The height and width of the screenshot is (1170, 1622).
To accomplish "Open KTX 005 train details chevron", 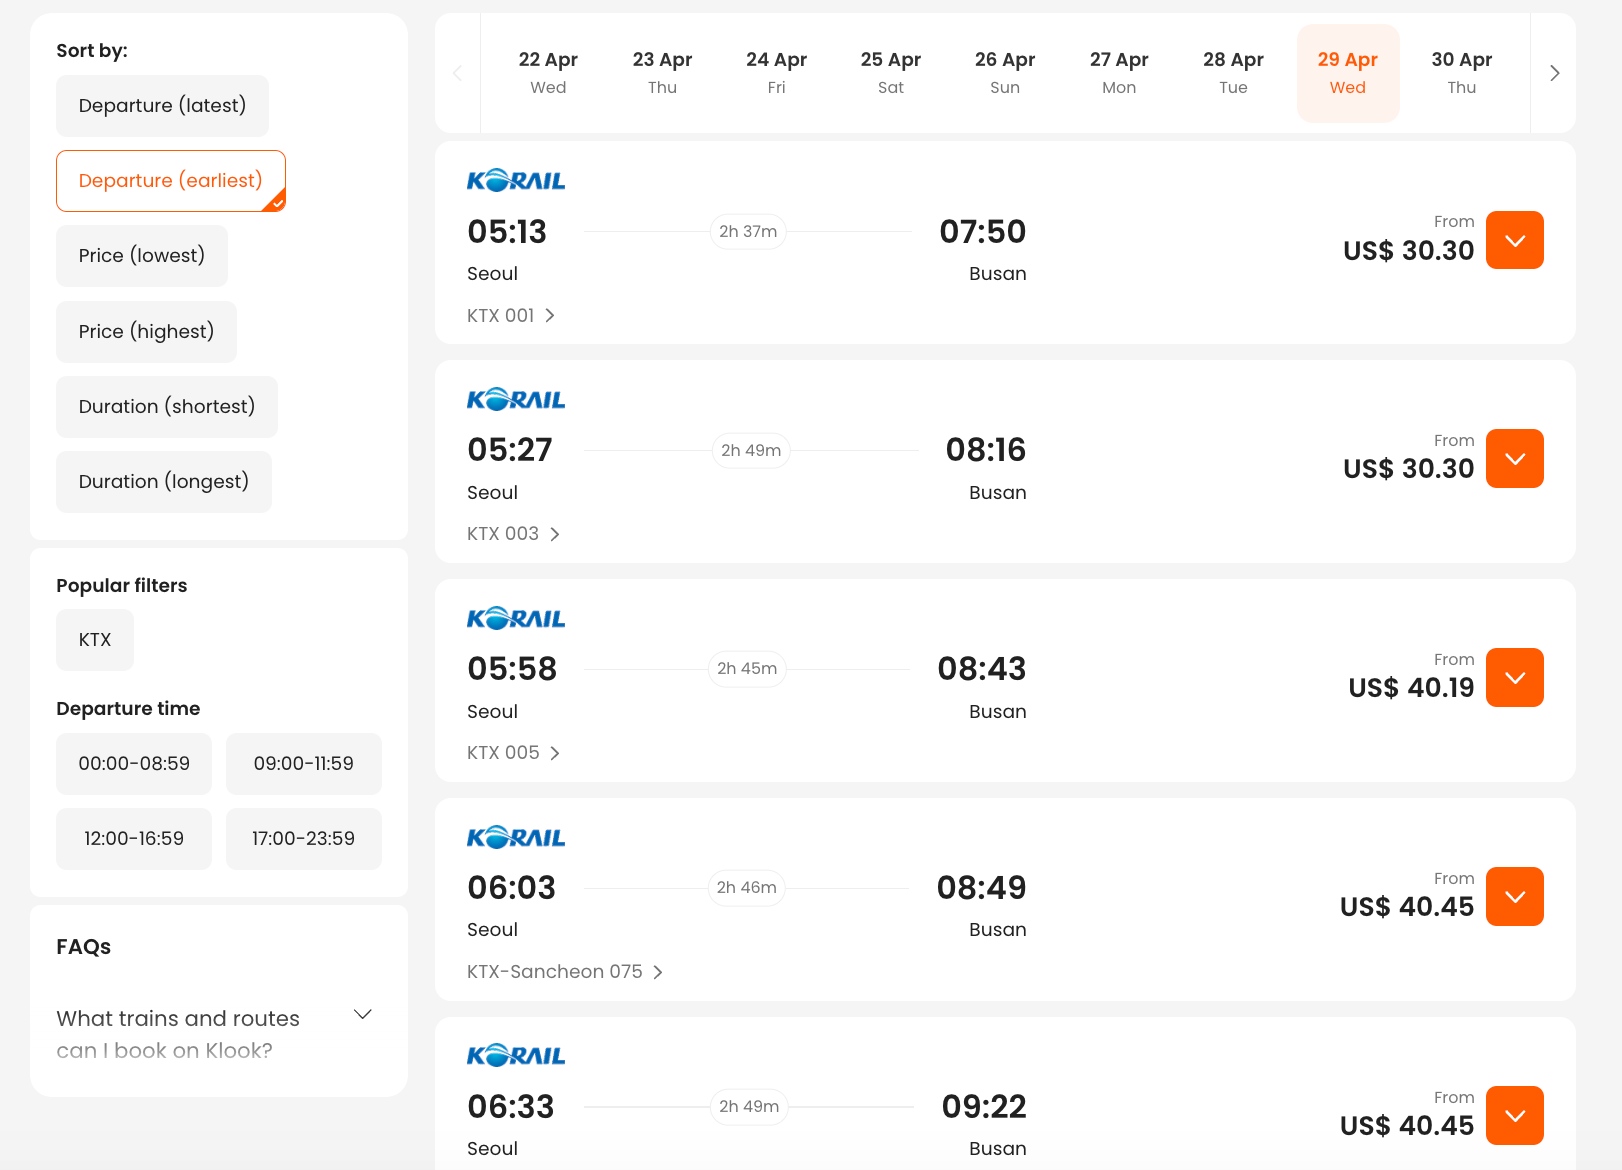I will pos(555,753).
